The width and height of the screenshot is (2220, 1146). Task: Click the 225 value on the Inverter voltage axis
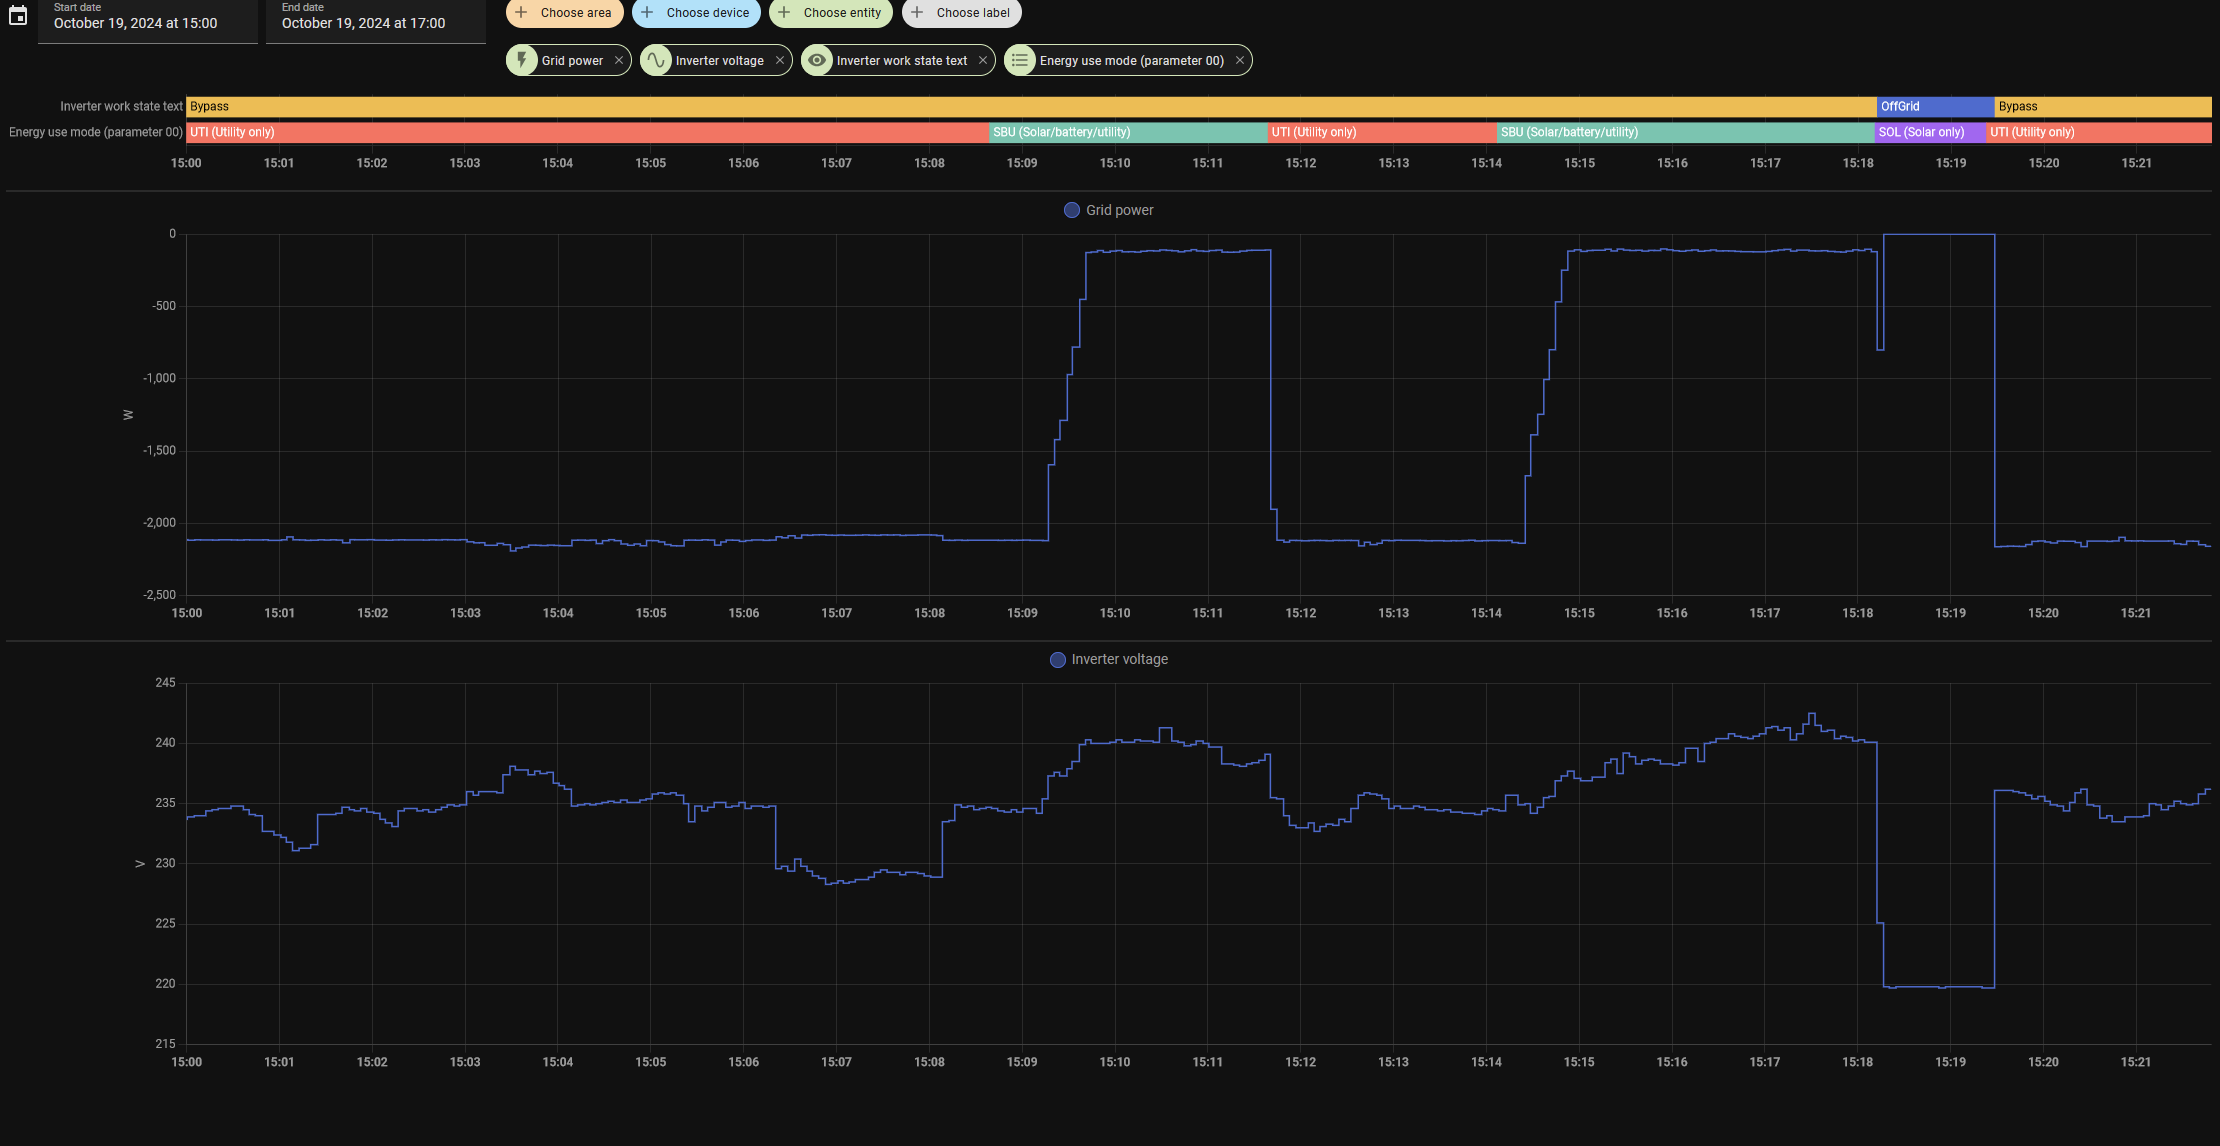(165, 924)
